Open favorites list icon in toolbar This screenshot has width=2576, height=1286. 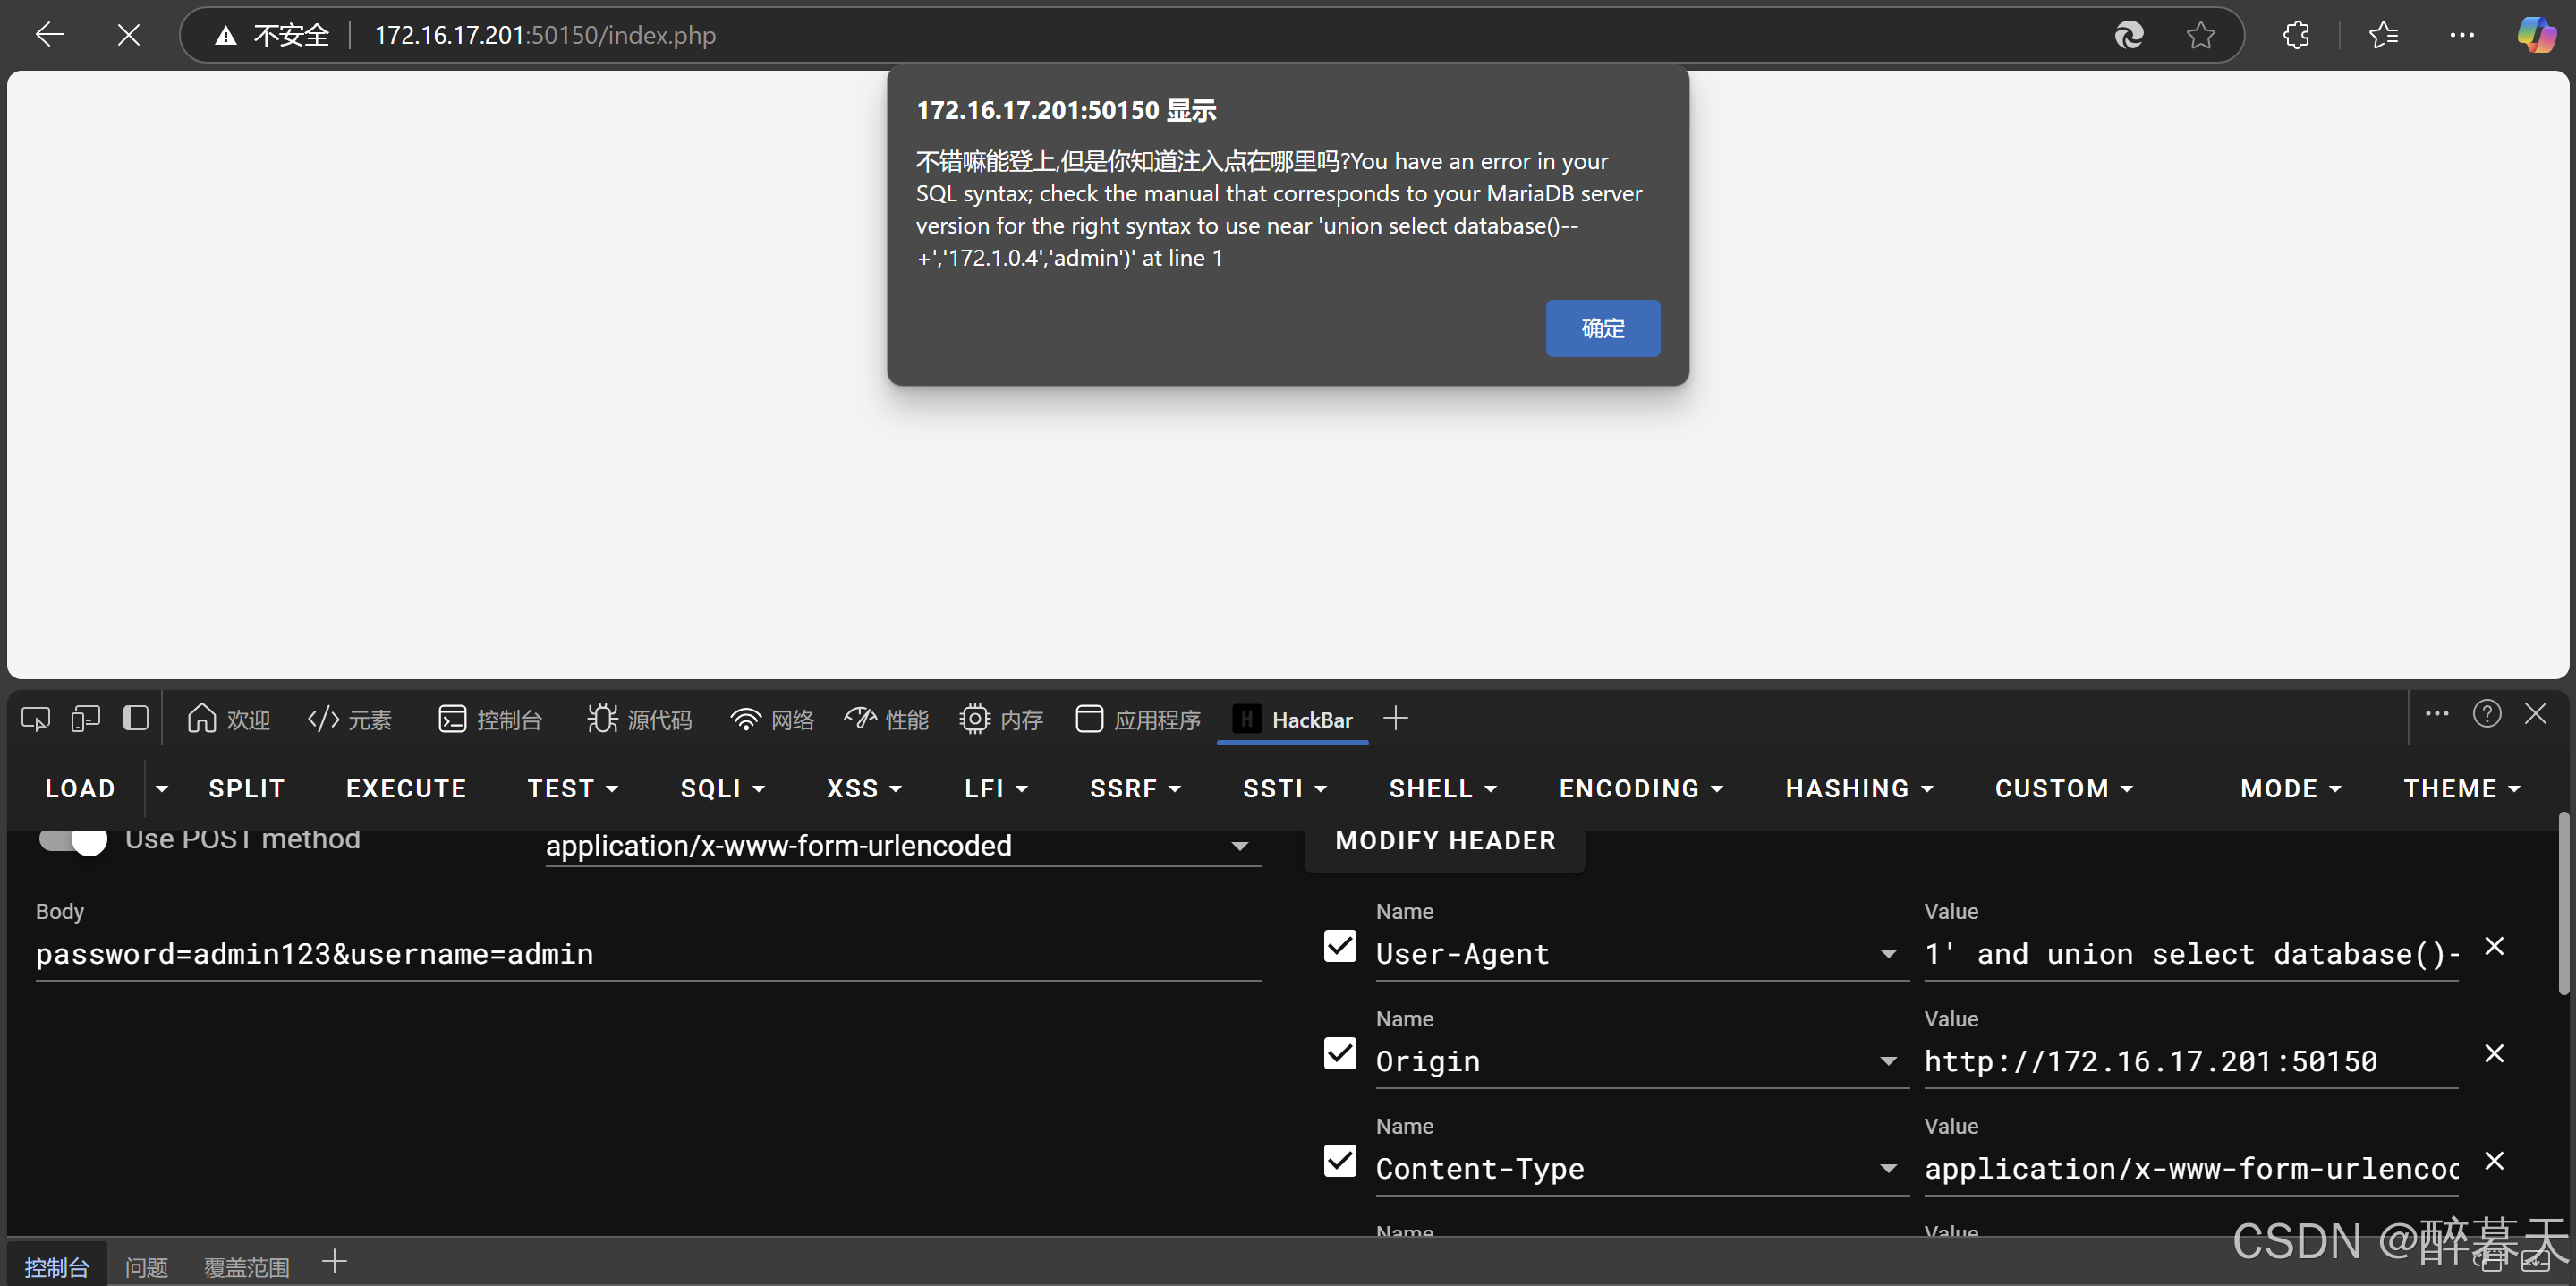[x=2383, y=36]
